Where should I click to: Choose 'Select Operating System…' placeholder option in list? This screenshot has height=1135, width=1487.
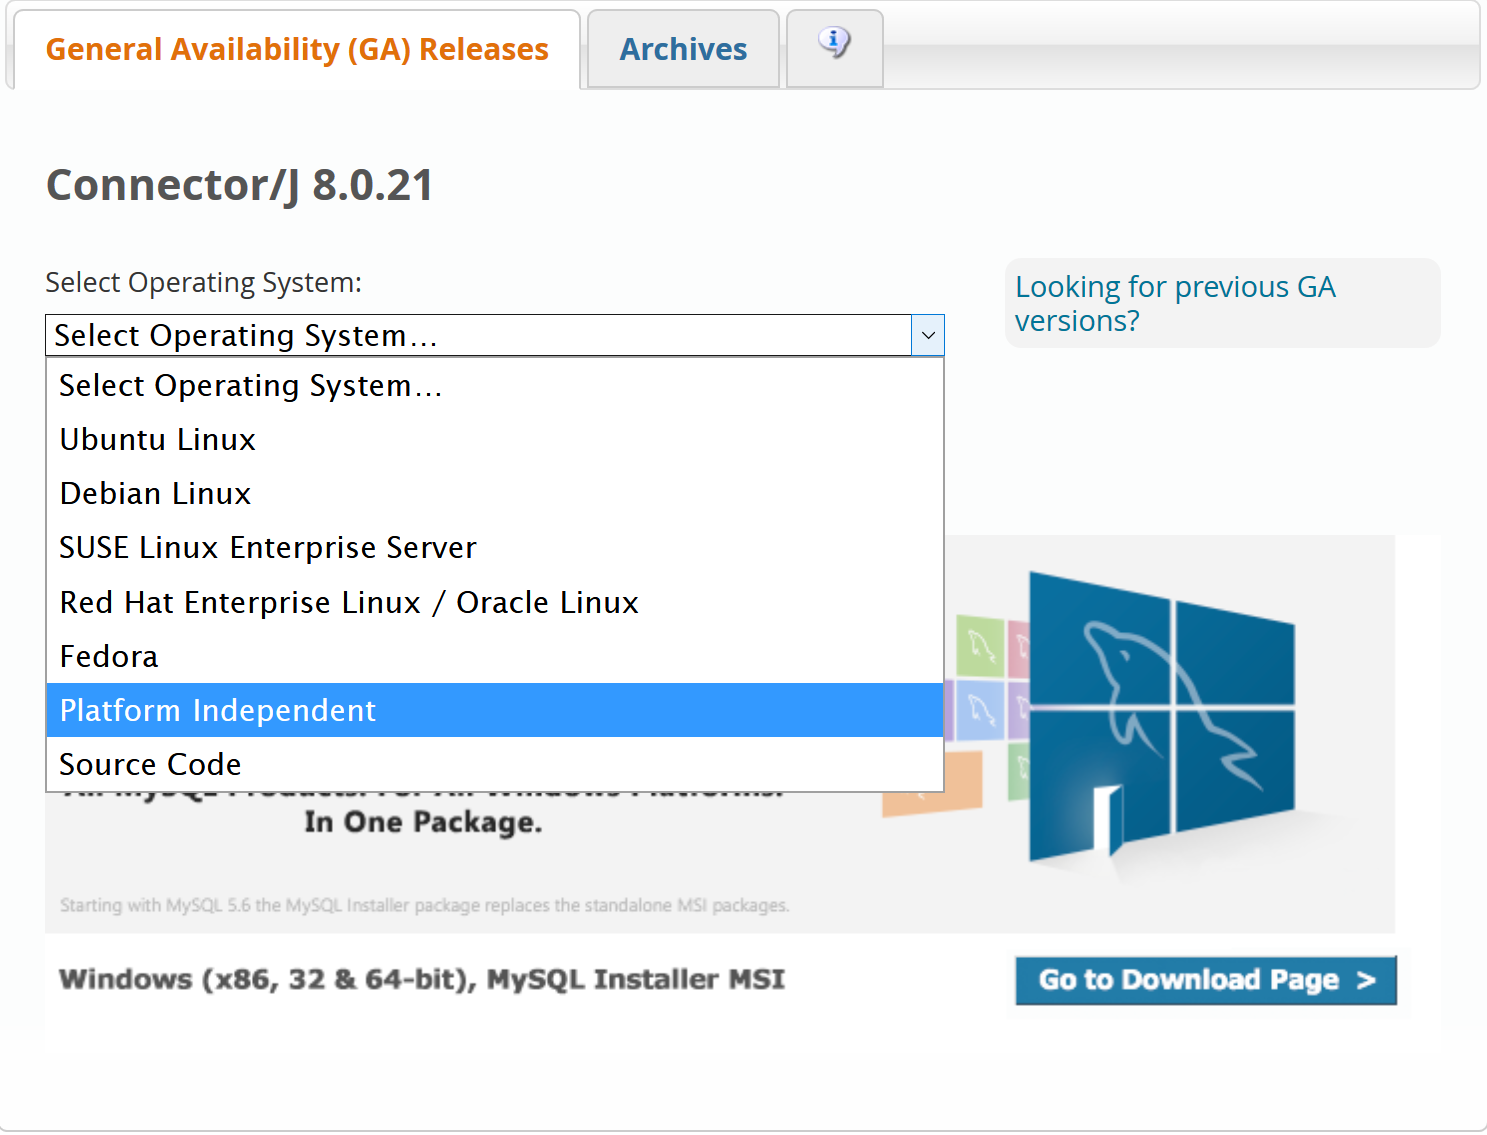(495, 386)
